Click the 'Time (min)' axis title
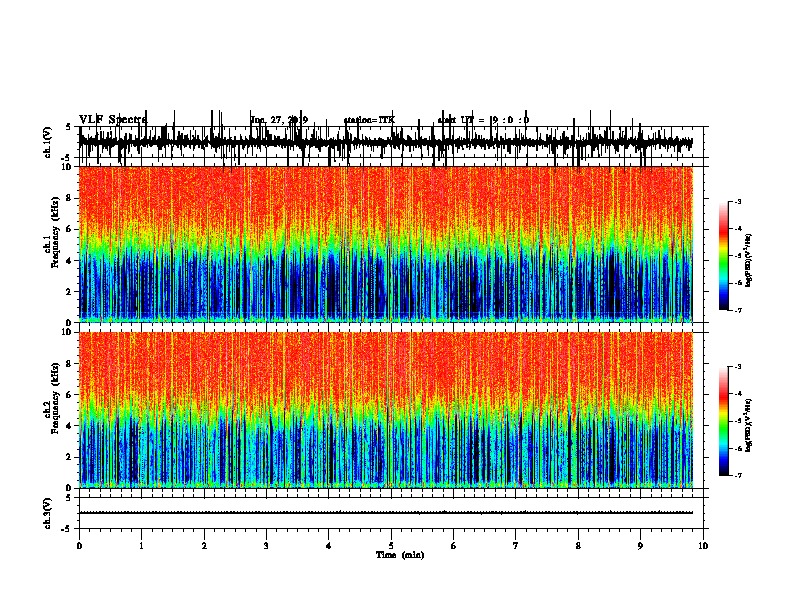Screen dimensions: 792x612 pyautogui.click(x=400, y=555)
